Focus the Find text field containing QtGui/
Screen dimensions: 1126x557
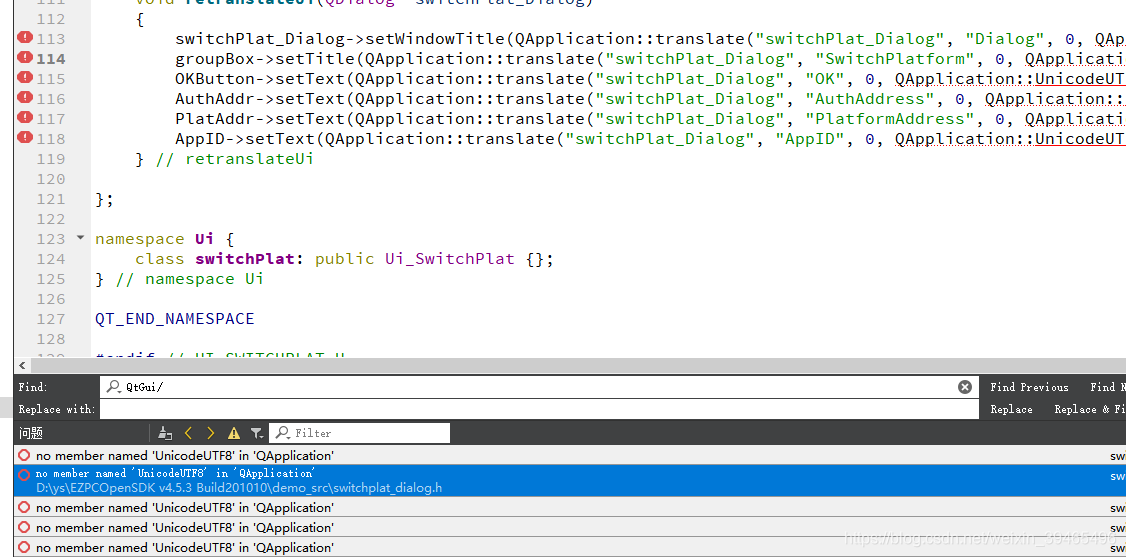(x=539, y=387)
